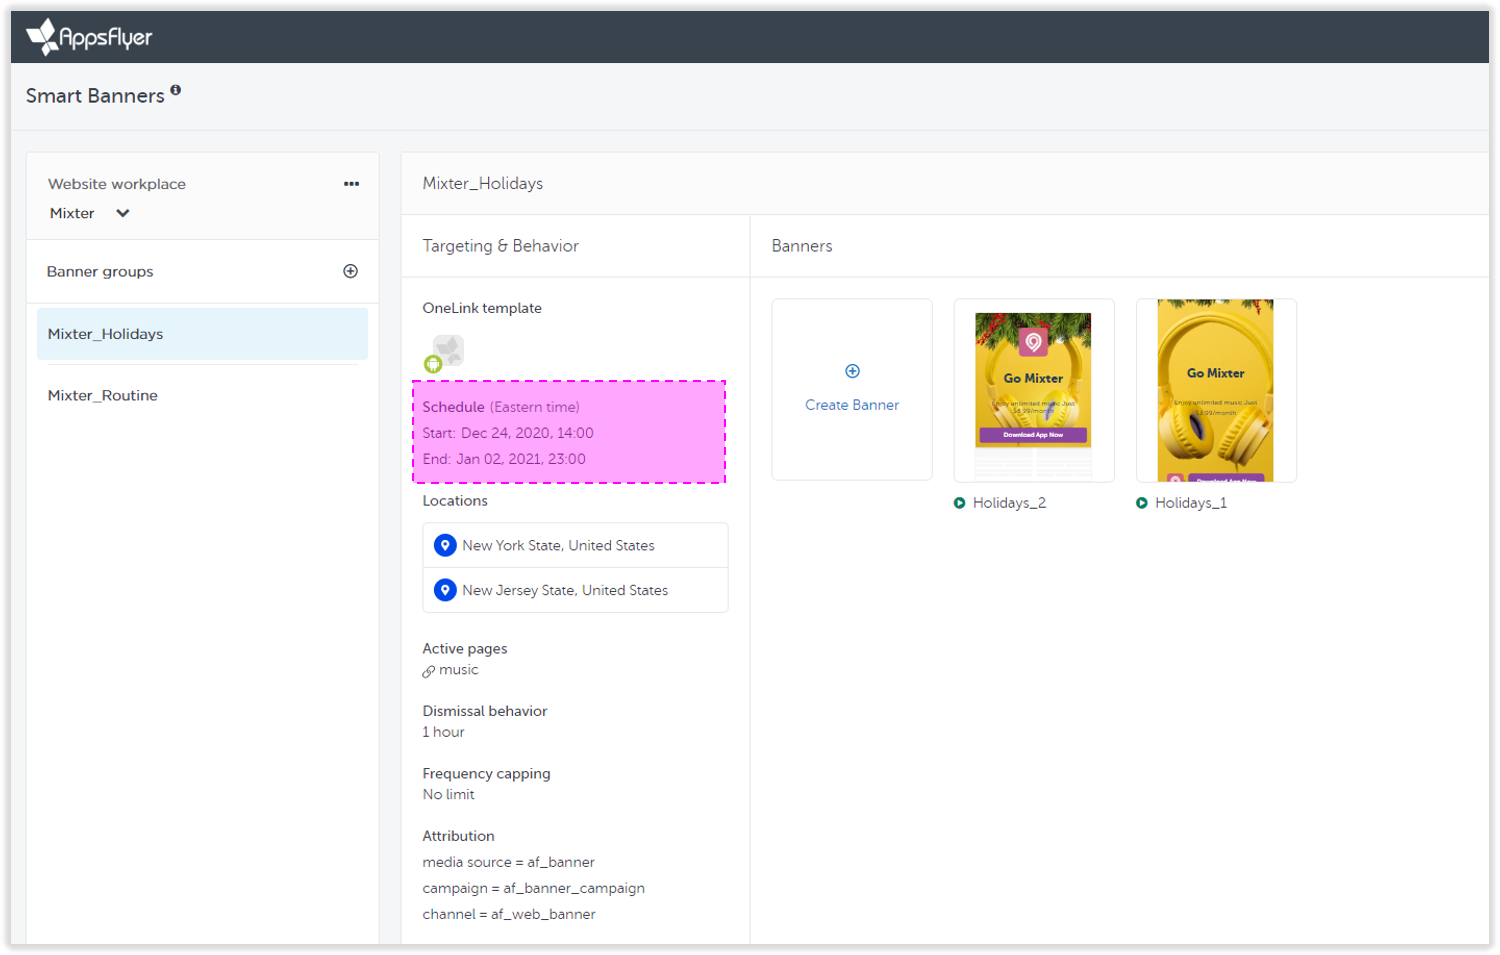The height and width of the screenshot is (955, 1500).
Task: Add a new banner group with plus icon
Action: point(351,271)
